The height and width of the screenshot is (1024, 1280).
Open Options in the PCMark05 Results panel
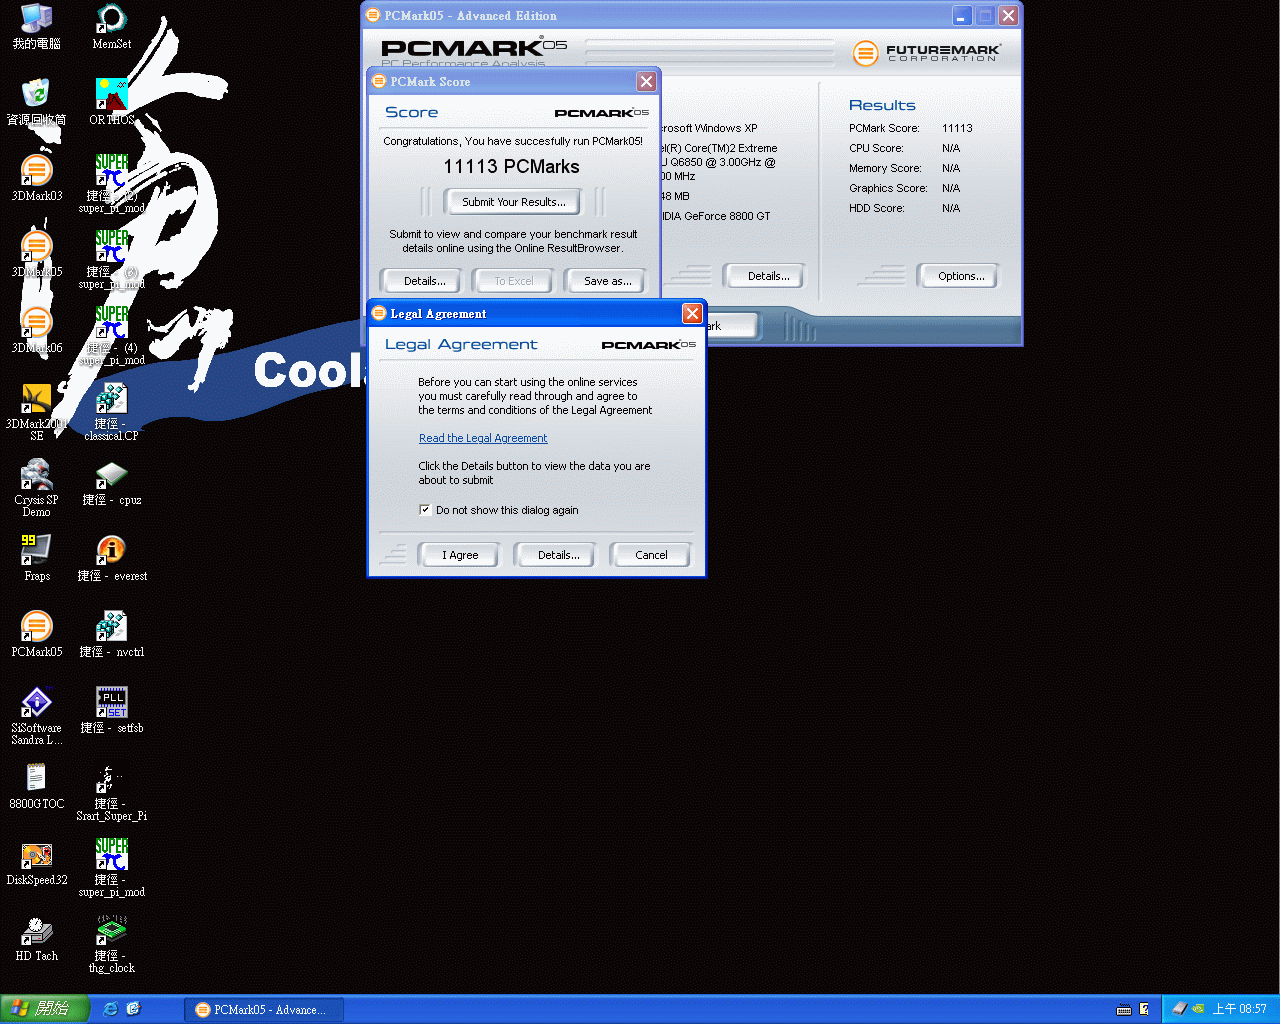(x=961, y=276)
